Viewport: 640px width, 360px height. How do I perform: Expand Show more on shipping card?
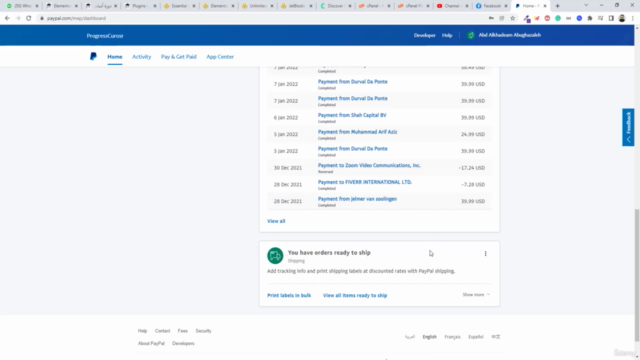476,295
